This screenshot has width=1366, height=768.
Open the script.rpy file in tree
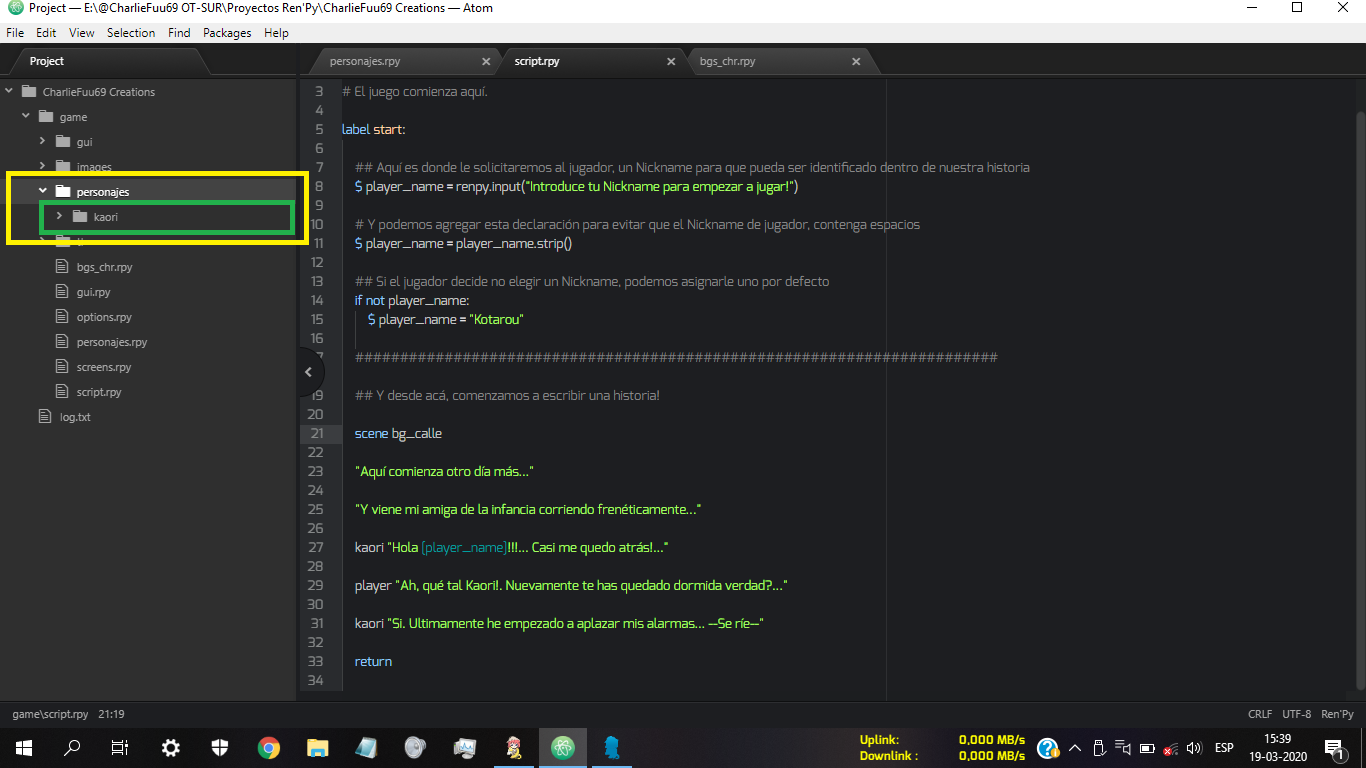point(98,392)
